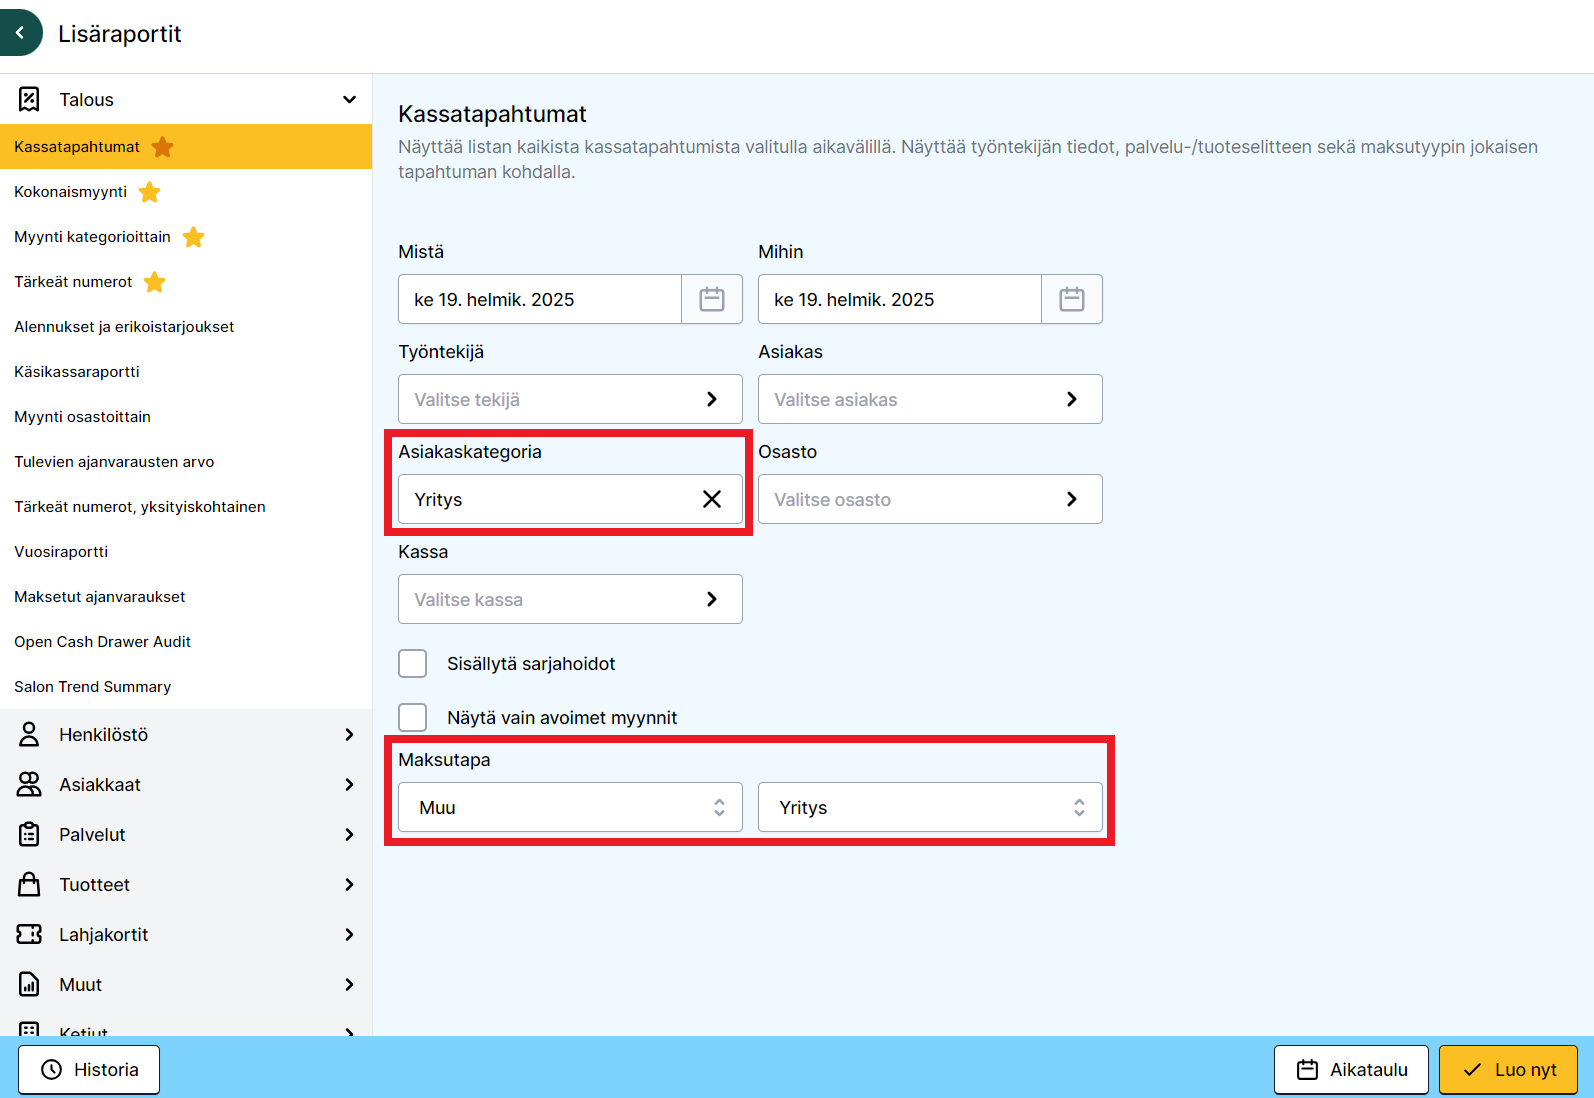1594x1098 pixels.
Task: Open Myynti kategorioittain report
Action: tap(186, 237)
